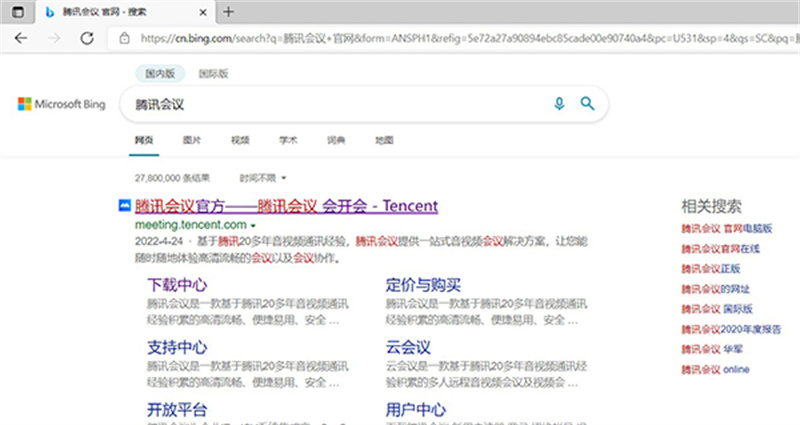Image resolution: width=800 pixels, height=425 pixels.
Task: Go to the 地图 search tab
Action: [384, 140]
